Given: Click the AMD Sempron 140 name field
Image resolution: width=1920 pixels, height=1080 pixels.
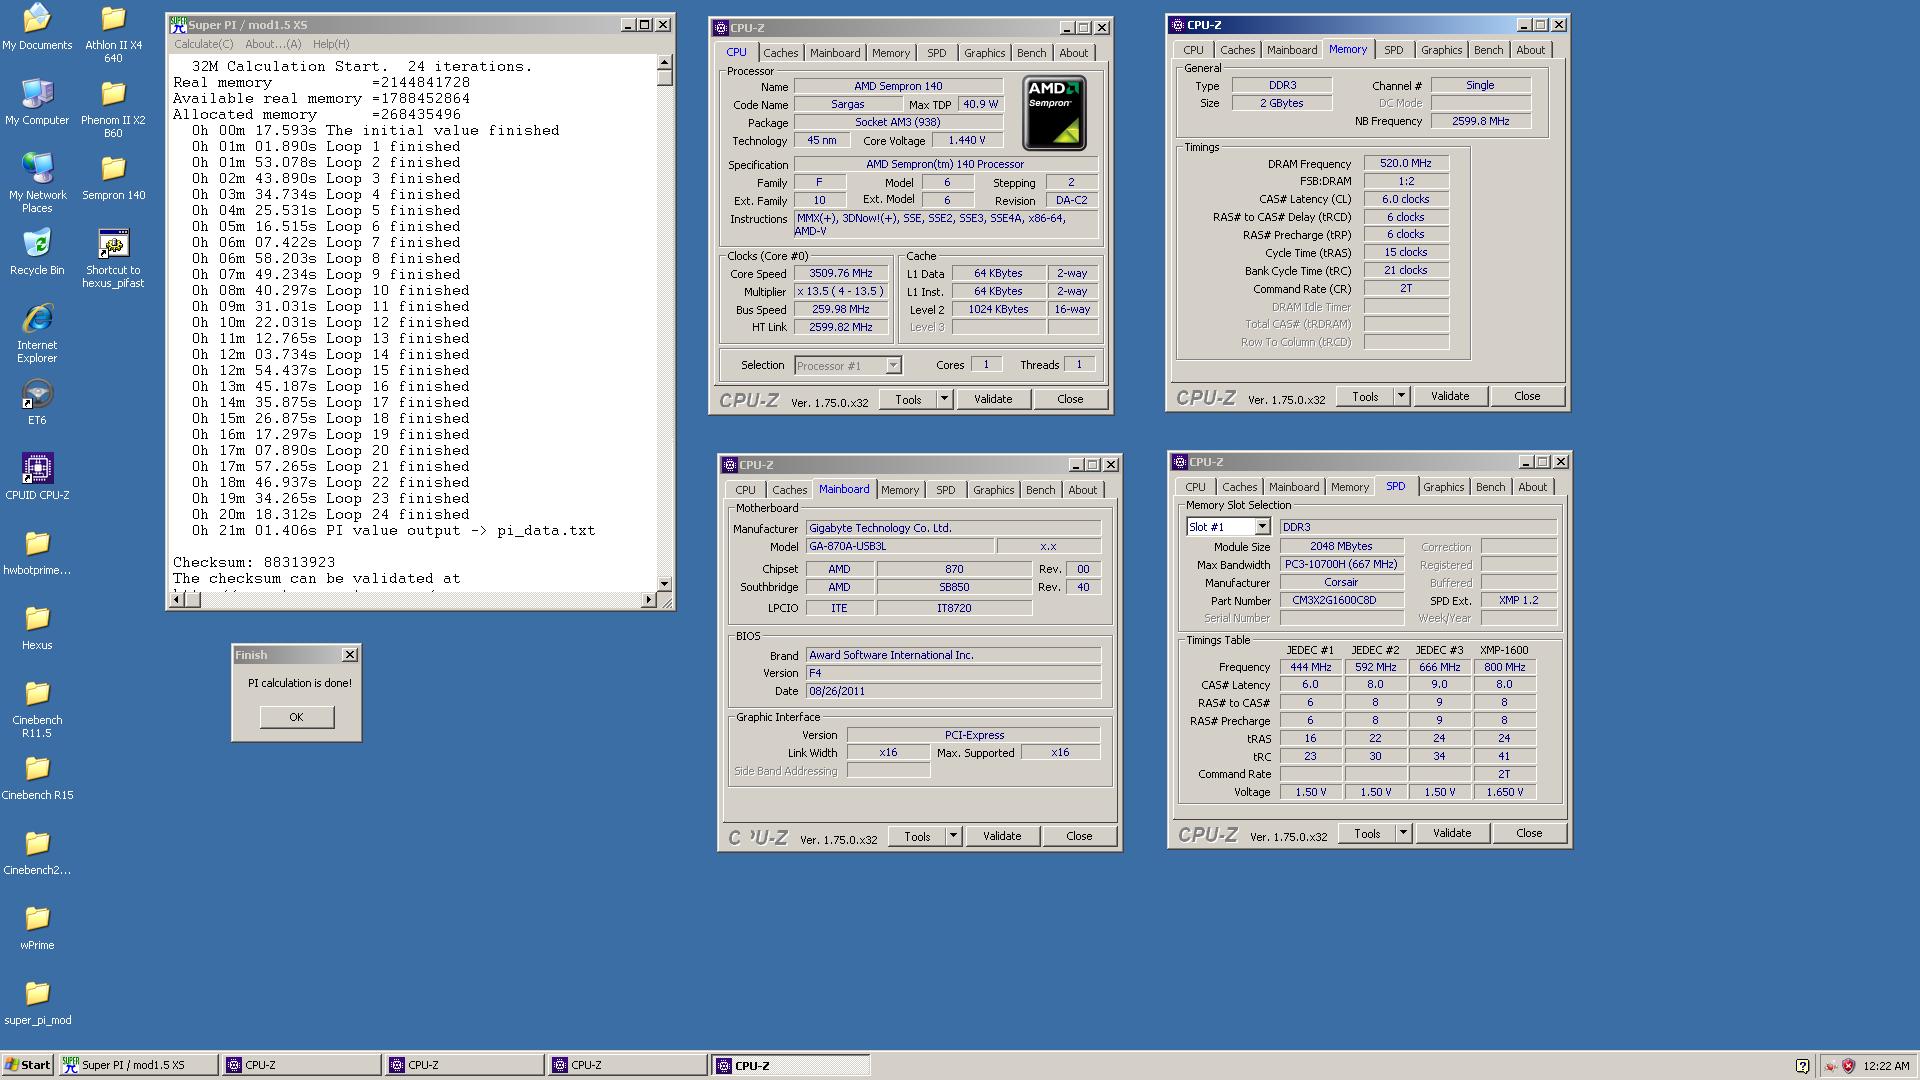Looking at the screenshot, I should pyautogui.click(x=898, y=86).
